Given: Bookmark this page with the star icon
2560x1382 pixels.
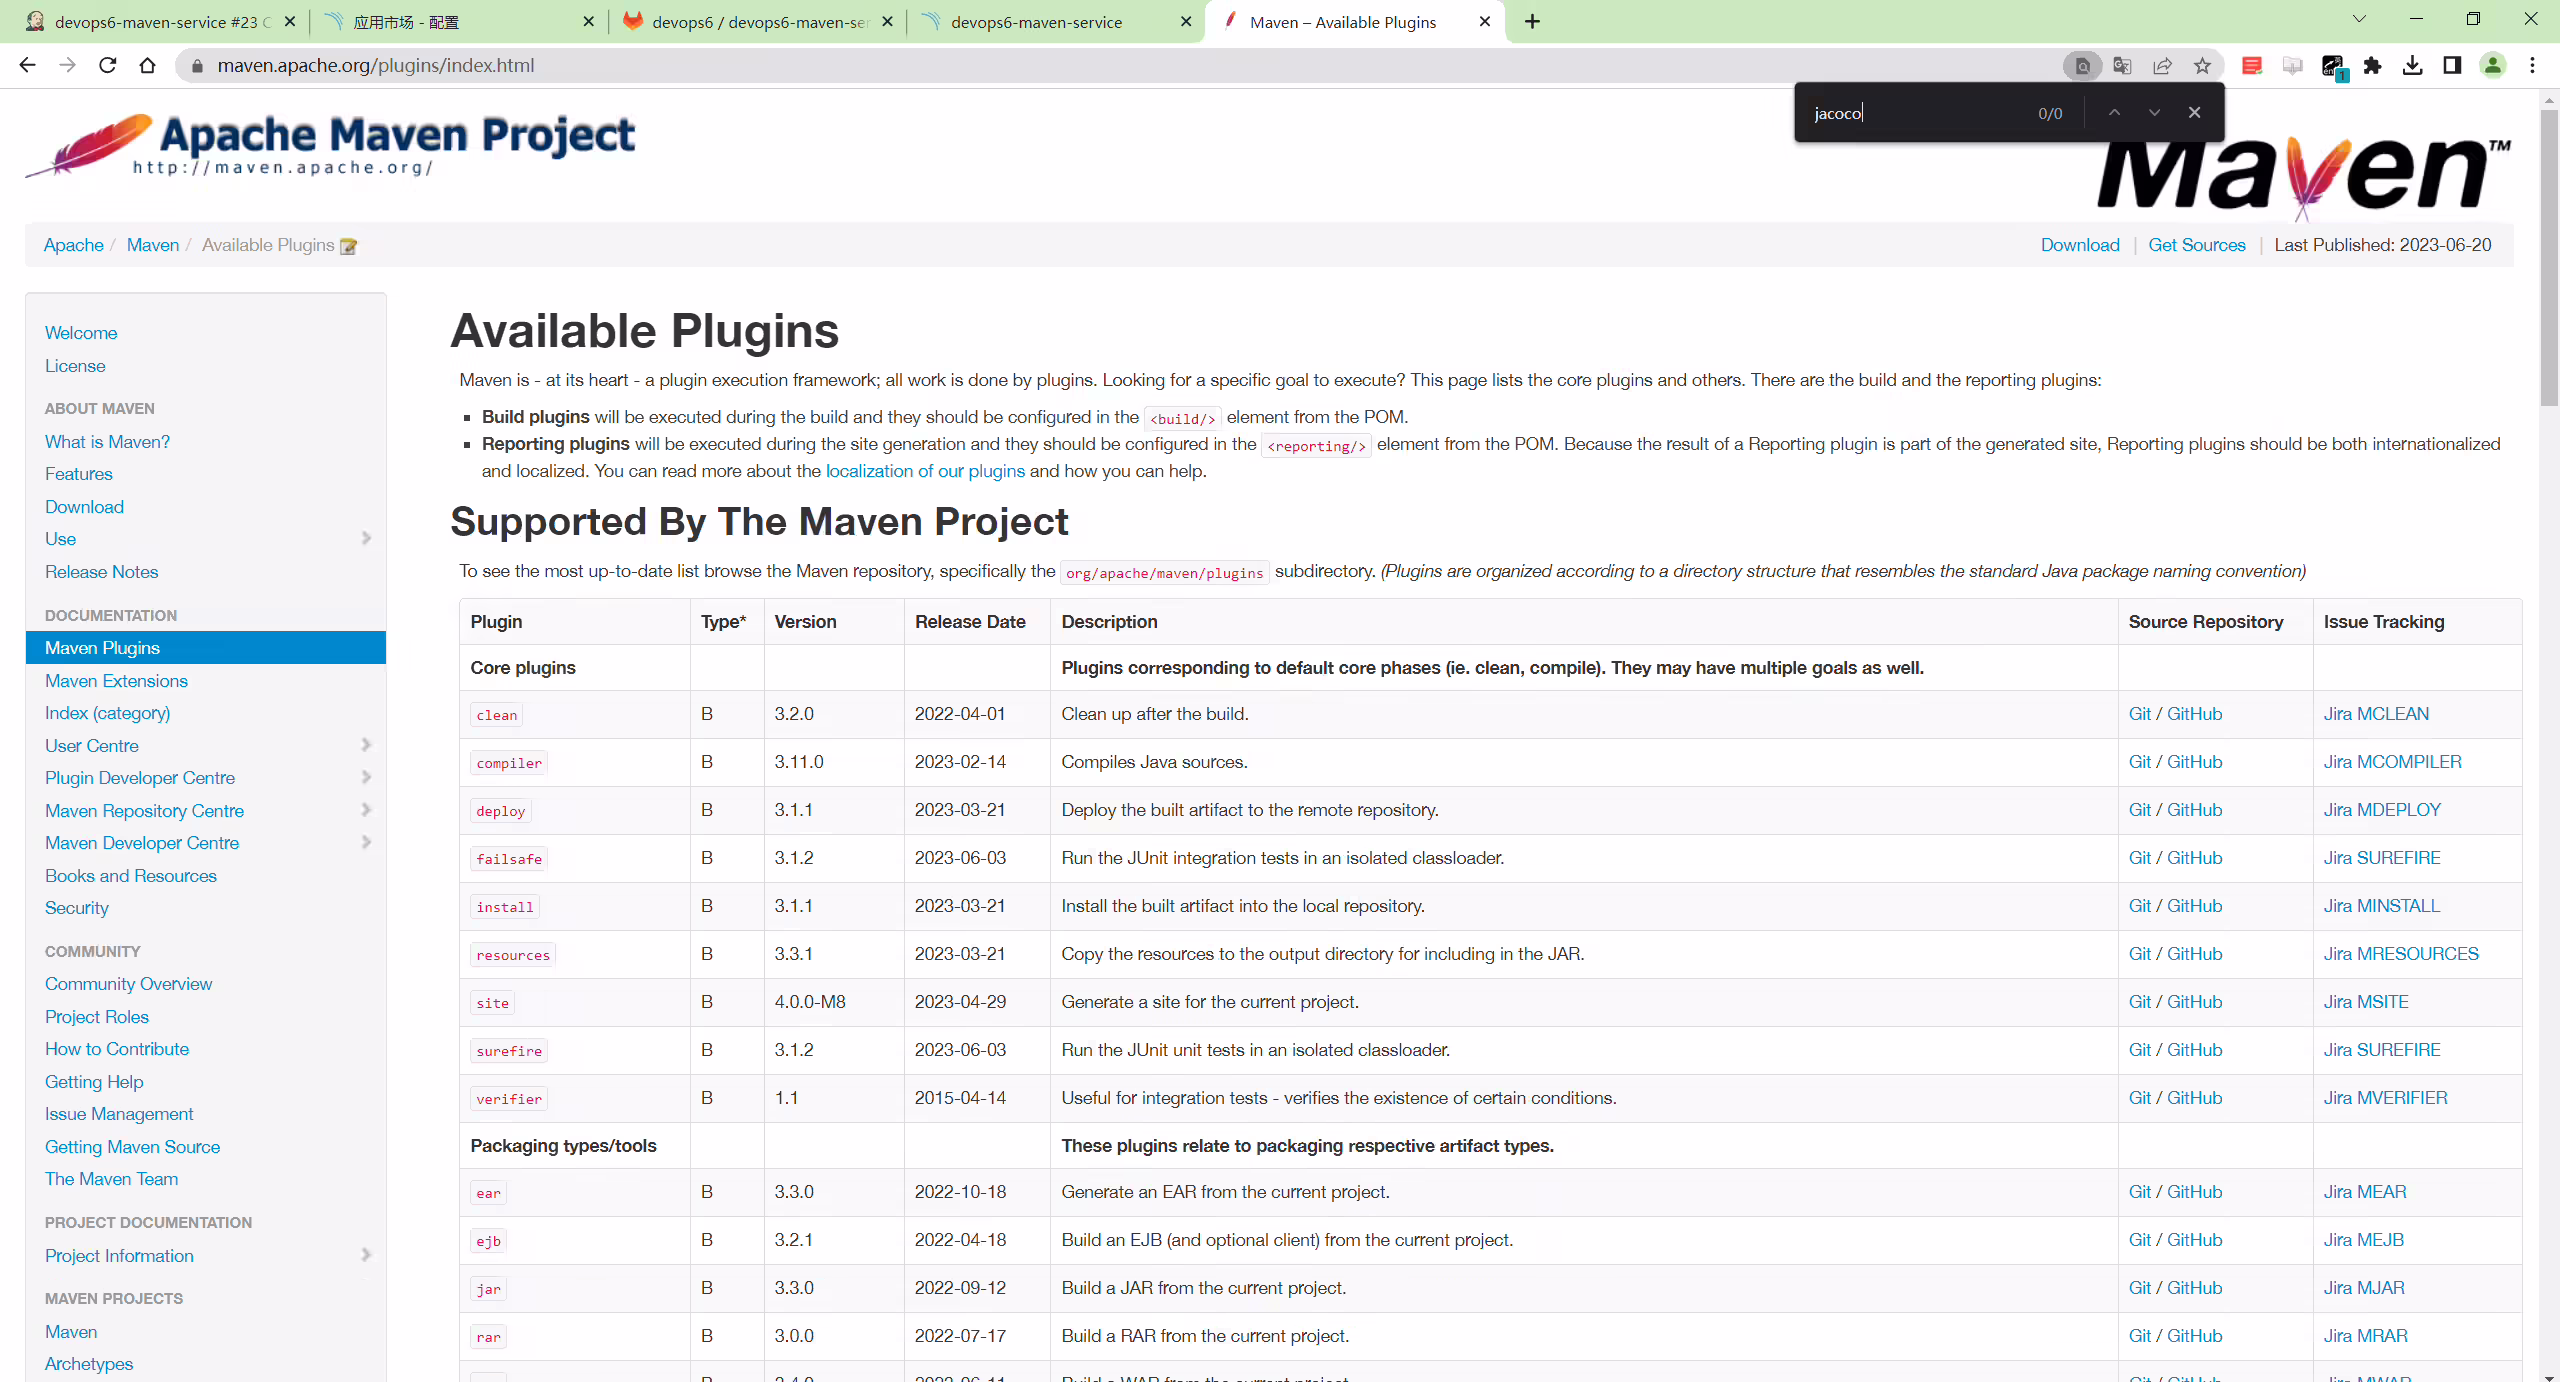Looking at the screenshot, I should pyautogui.click(x=2202, y=65).
